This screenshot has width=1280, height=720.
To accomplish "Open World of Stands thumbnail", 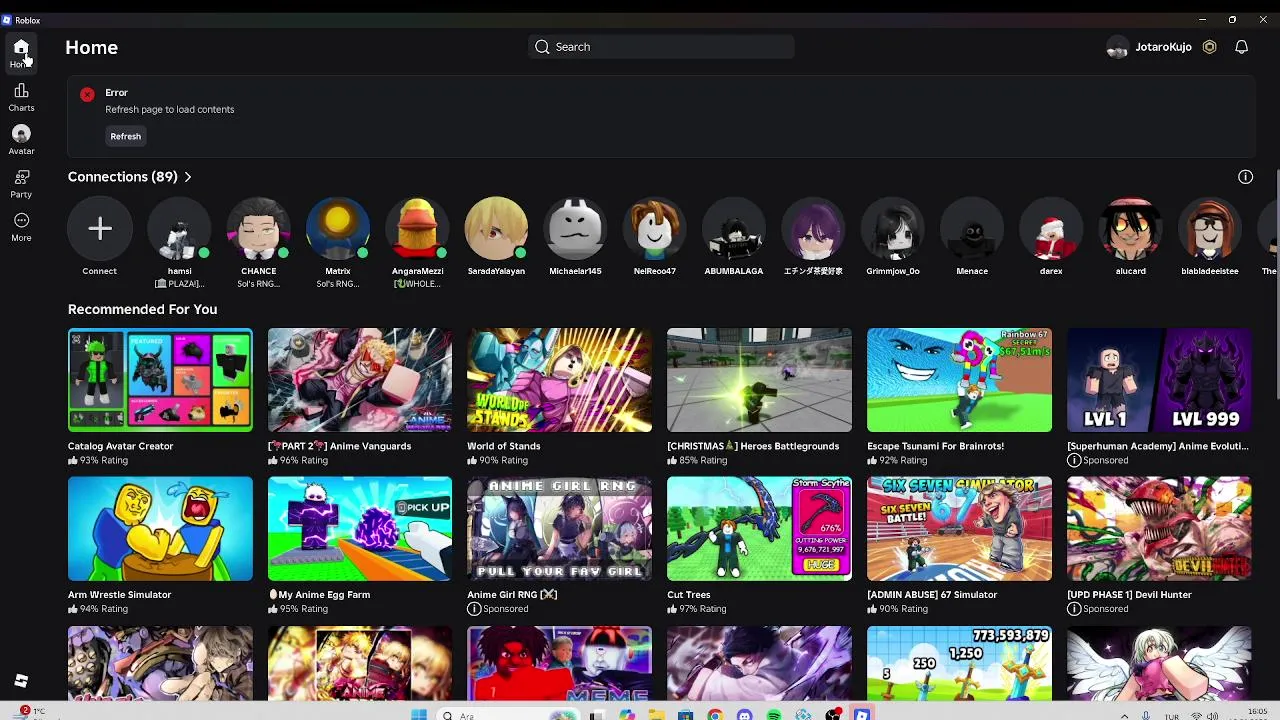I will click(x=559, y=380).
